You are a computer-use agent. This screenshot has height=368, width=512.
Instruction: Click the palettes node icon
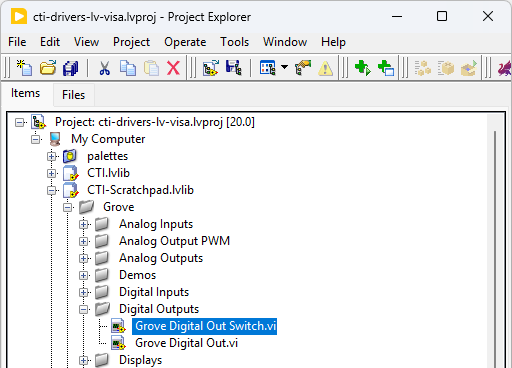(70, 156)
